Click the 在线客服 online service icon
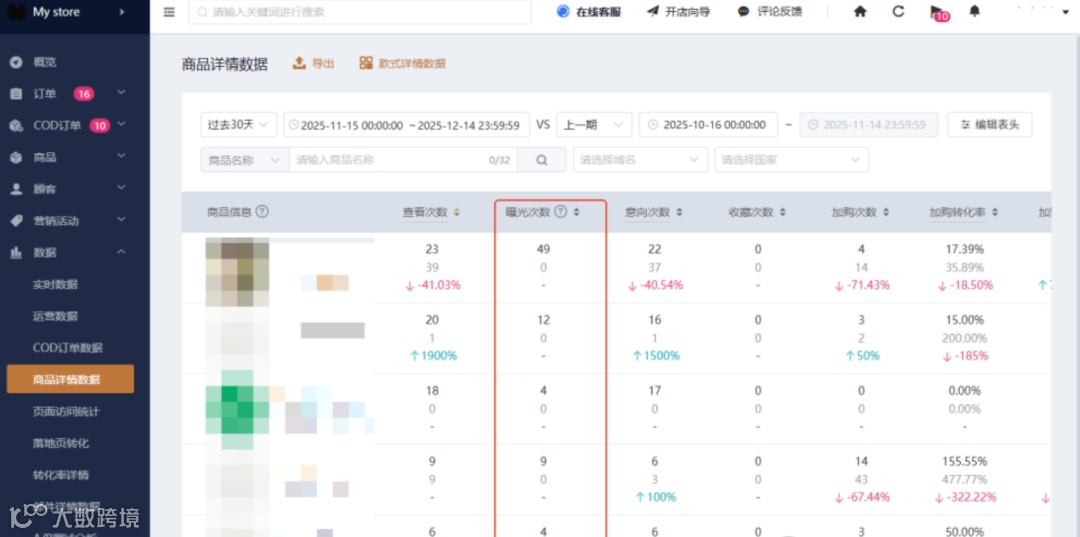This screenshot has width=1080, height=537. [x=563, y=12]
